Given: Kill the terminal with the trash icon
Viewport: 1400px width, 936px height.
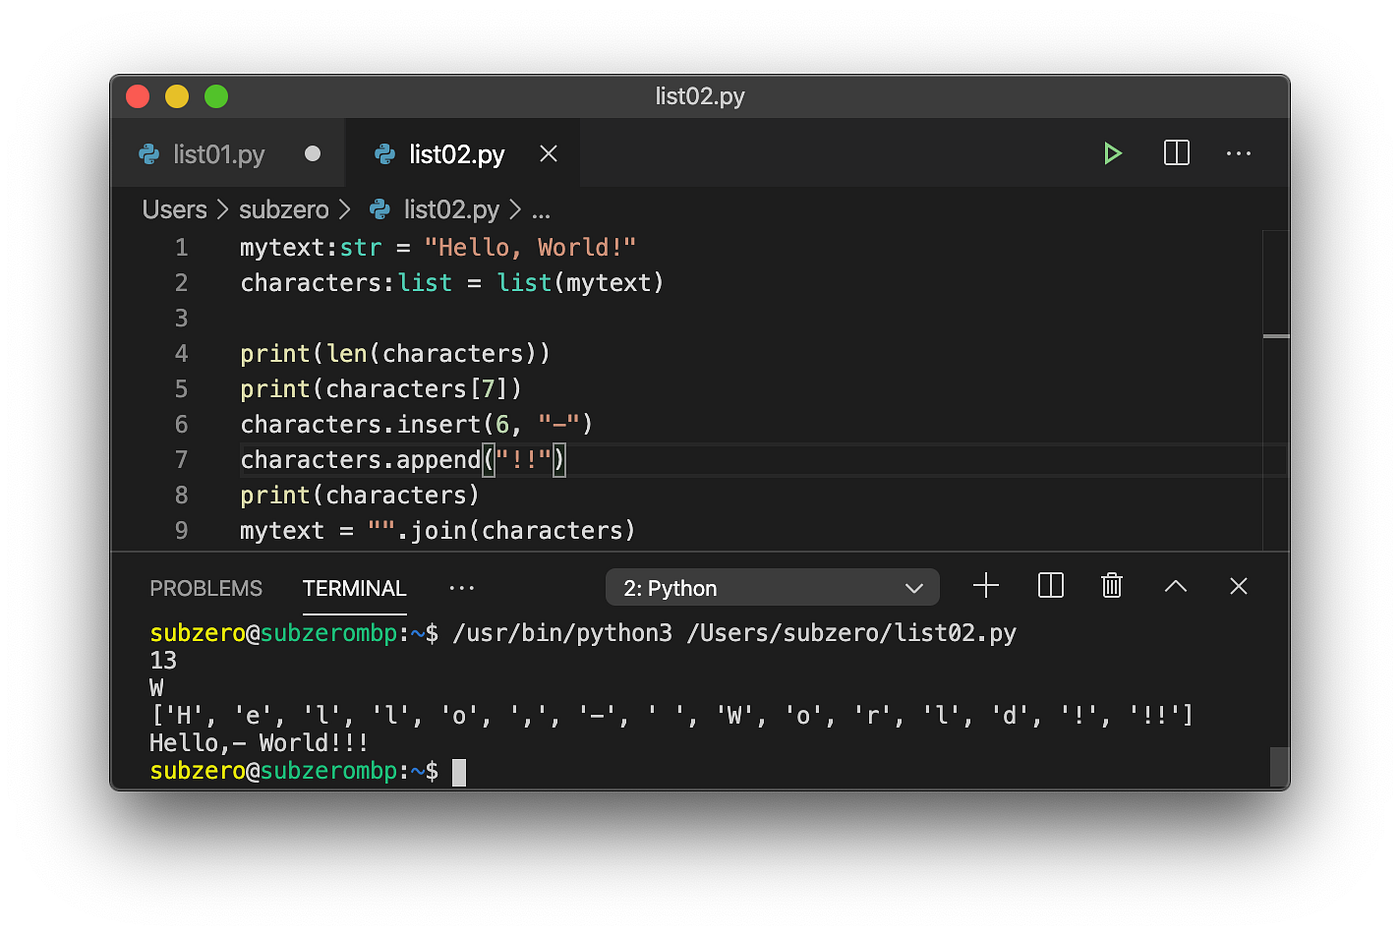Looking at the screenshot, I should (x=1112, y=586).
